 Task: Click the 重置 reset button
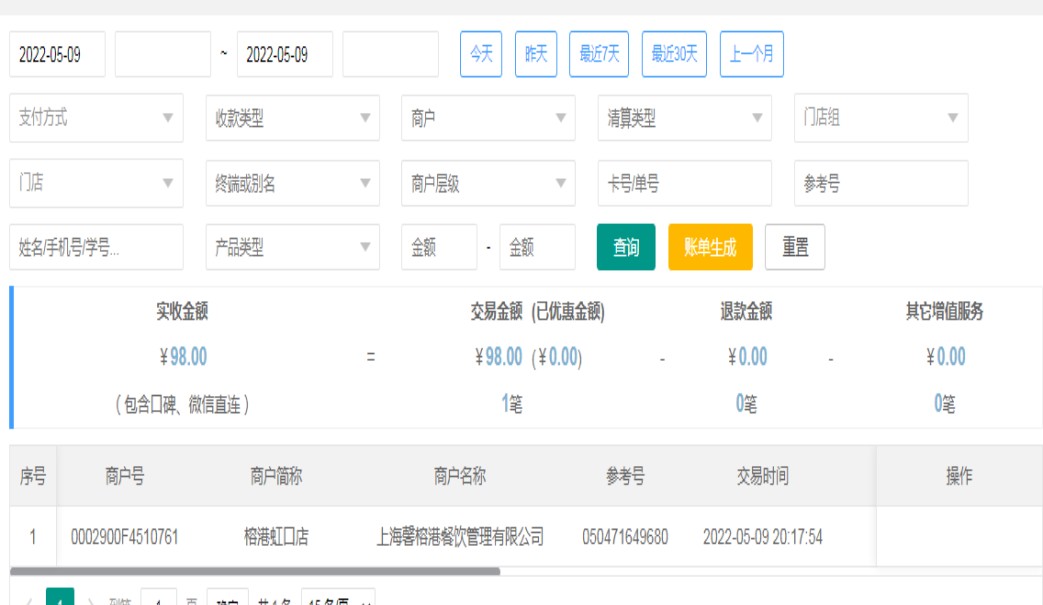click(x=795, y=247)
